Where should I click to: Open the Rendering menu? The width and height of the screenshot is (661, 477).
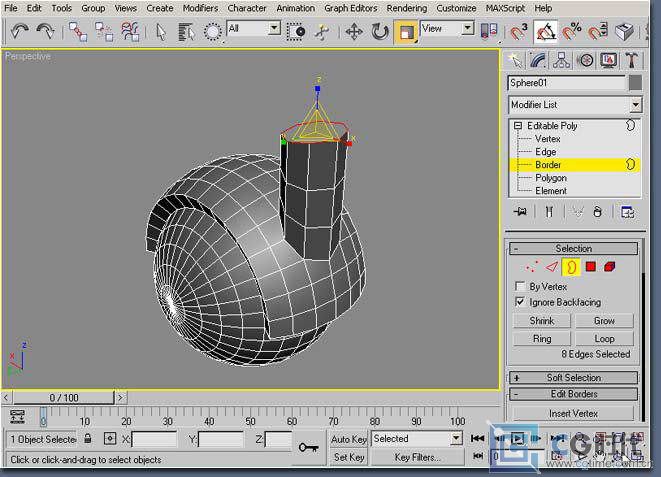(x=406, y=8)
